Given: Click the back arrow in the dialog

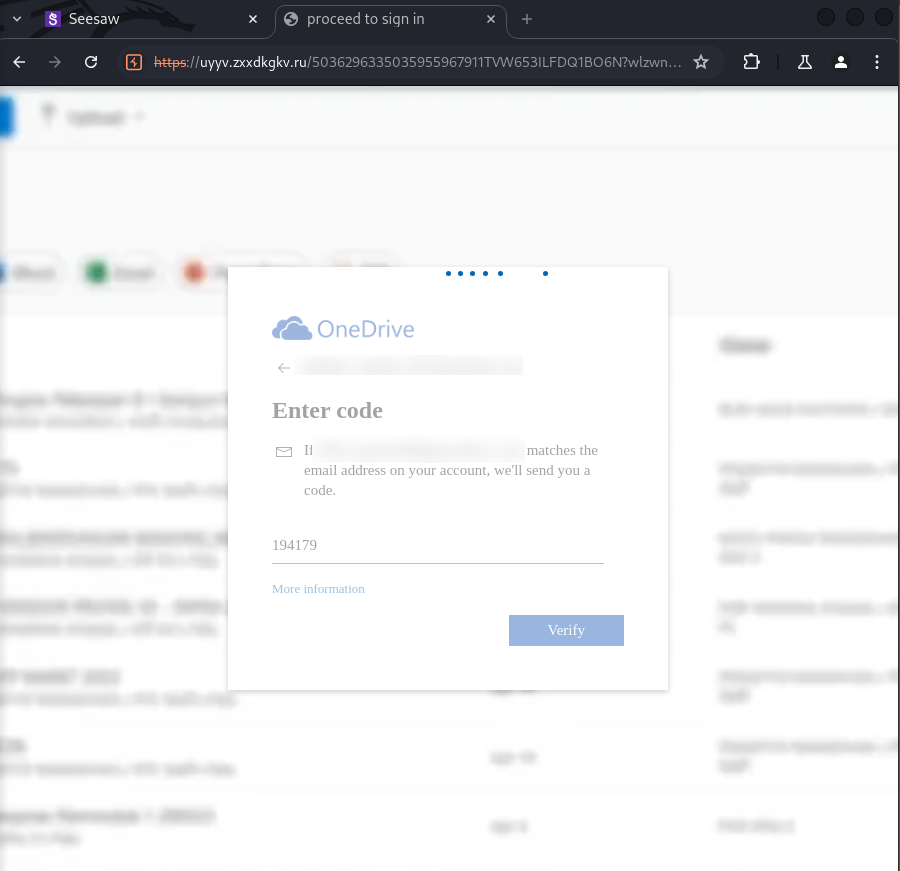Looking at the screenshot, I should click(284, 368).
